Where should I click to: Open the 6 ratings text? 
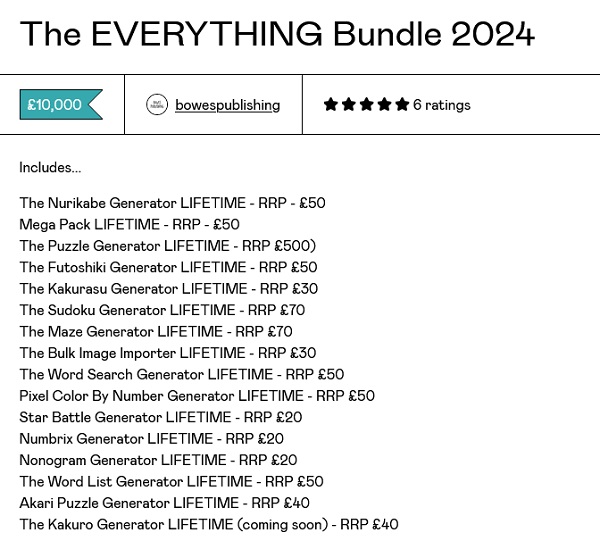pos(441,105)
